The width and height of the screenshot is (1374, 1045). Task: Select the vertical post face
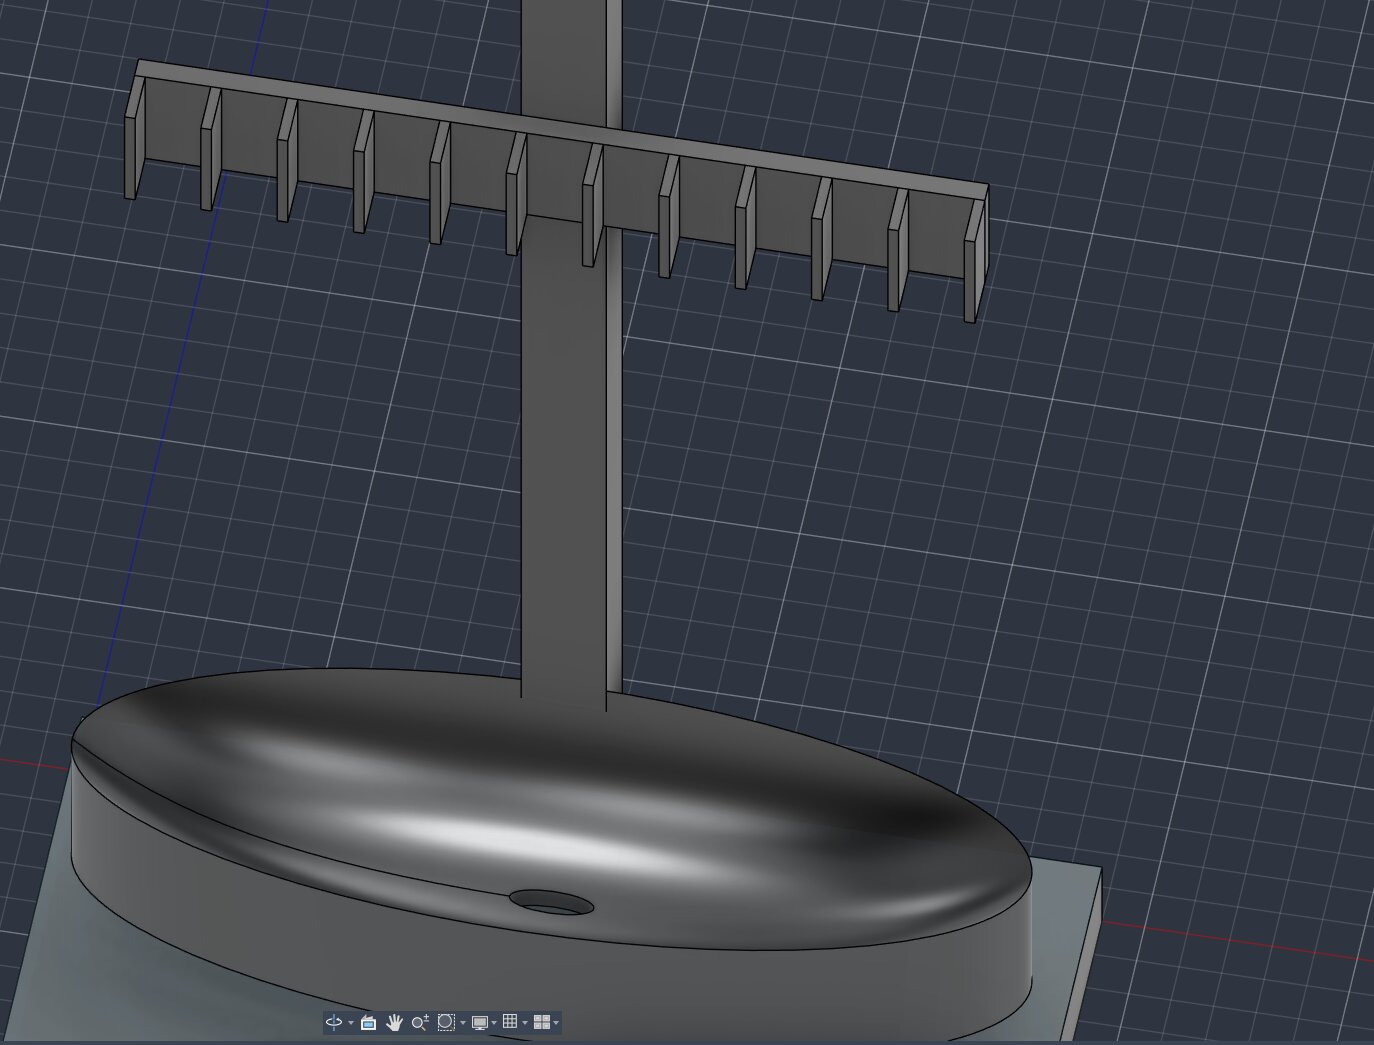[563, 450]
